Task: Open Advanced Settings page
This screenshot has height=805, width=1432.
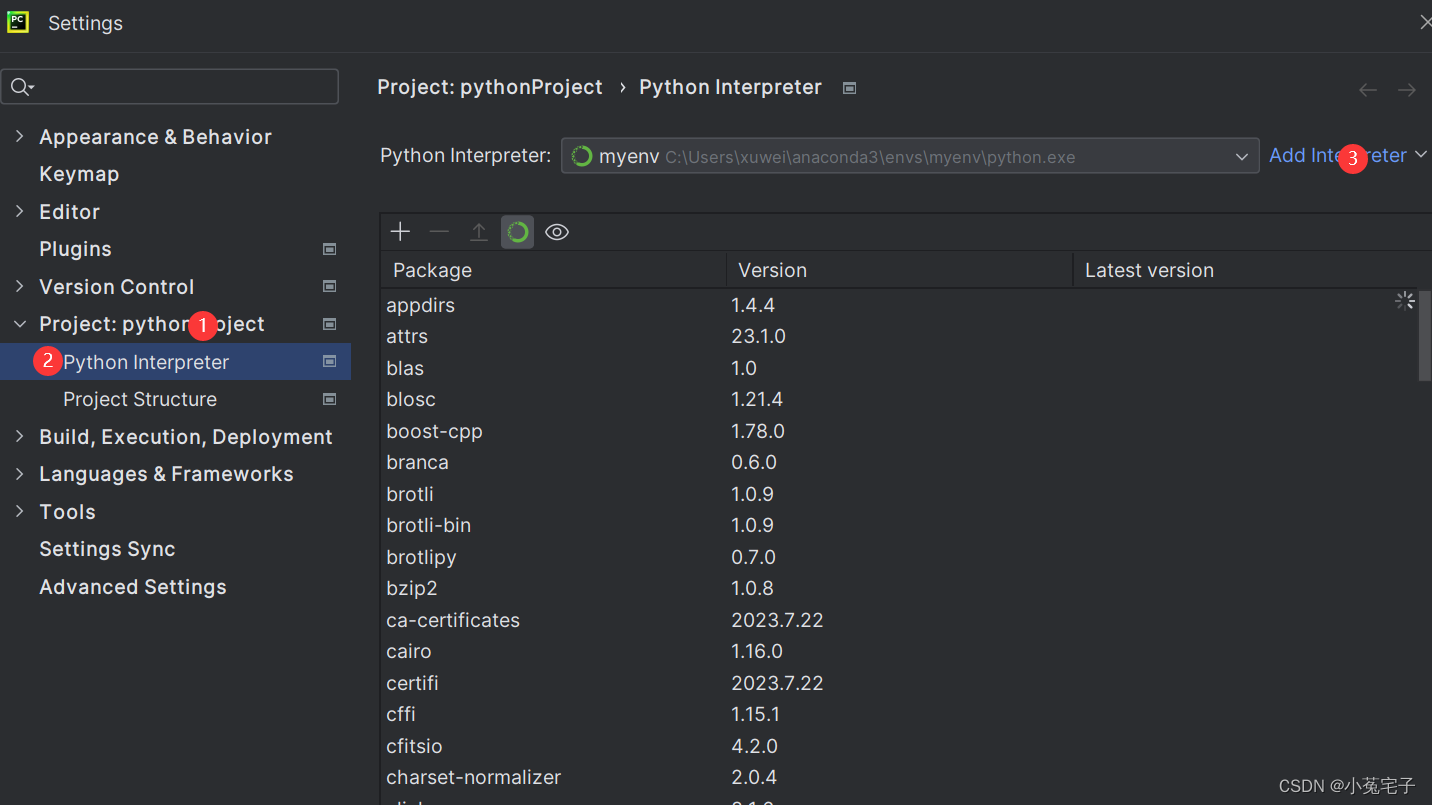Action: [x=133, y=587]
